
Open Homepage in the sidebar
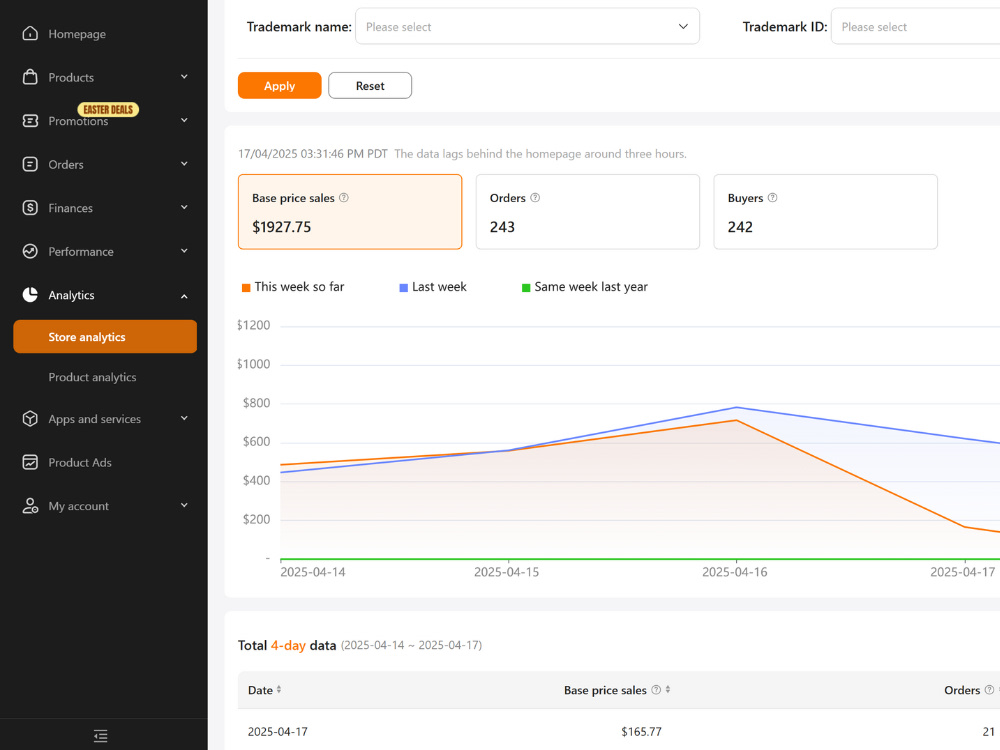(77, 34)
